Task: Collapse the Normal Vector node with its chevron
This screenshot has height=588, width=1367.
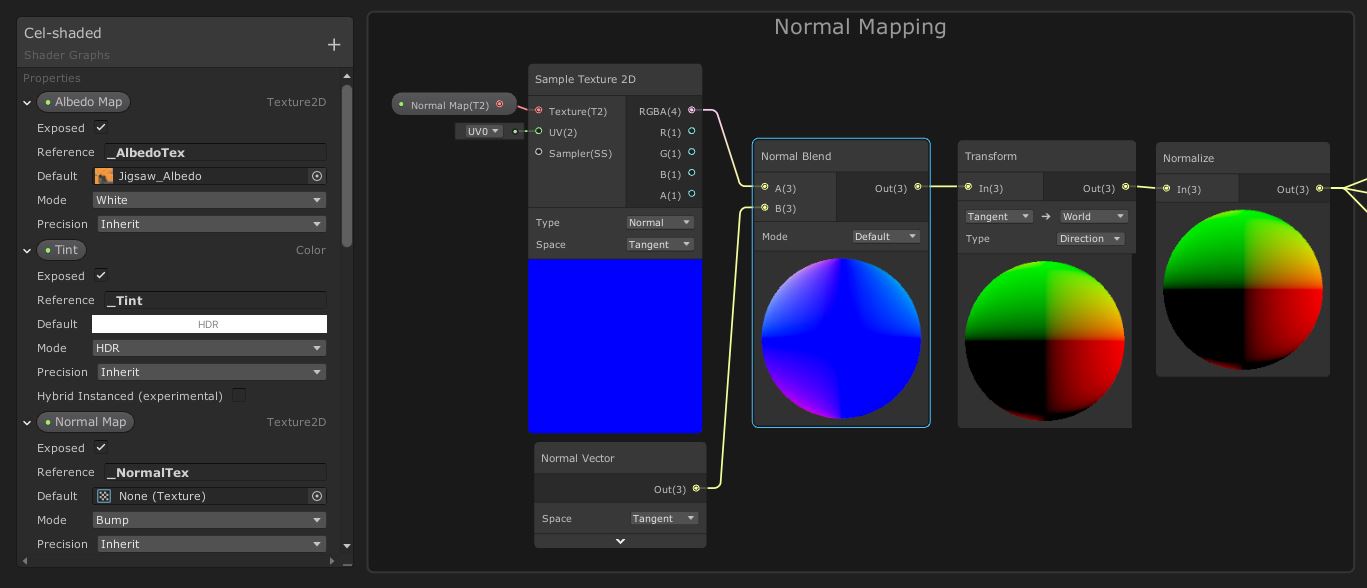Action: tap(620, 541)
